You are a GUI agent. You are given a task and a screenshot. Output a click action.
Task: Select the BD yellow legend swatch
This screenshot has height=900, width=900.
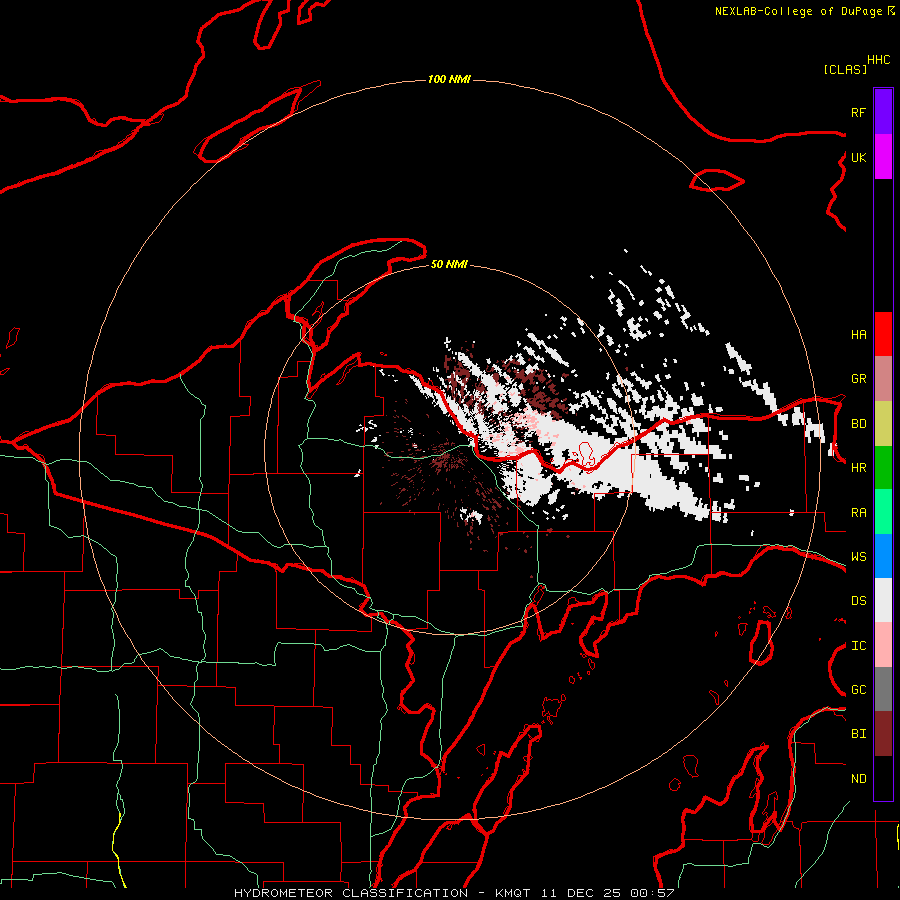tap(883, 423)
